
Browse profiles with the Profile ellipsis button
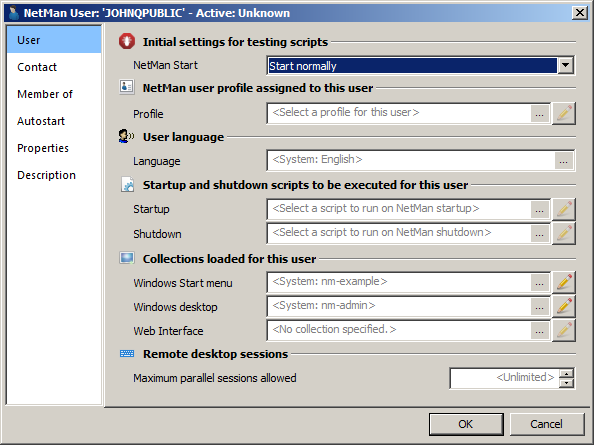pos(540,113)
